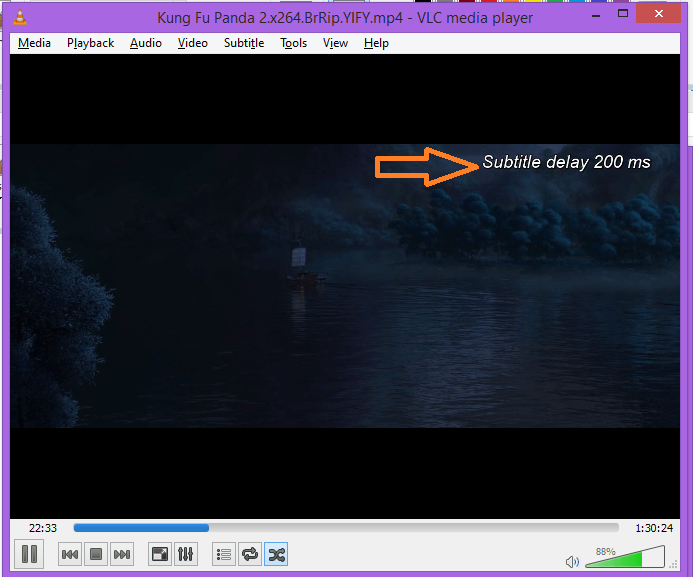Skip to previous media track

pyautogui.click(x=70, y=554)
